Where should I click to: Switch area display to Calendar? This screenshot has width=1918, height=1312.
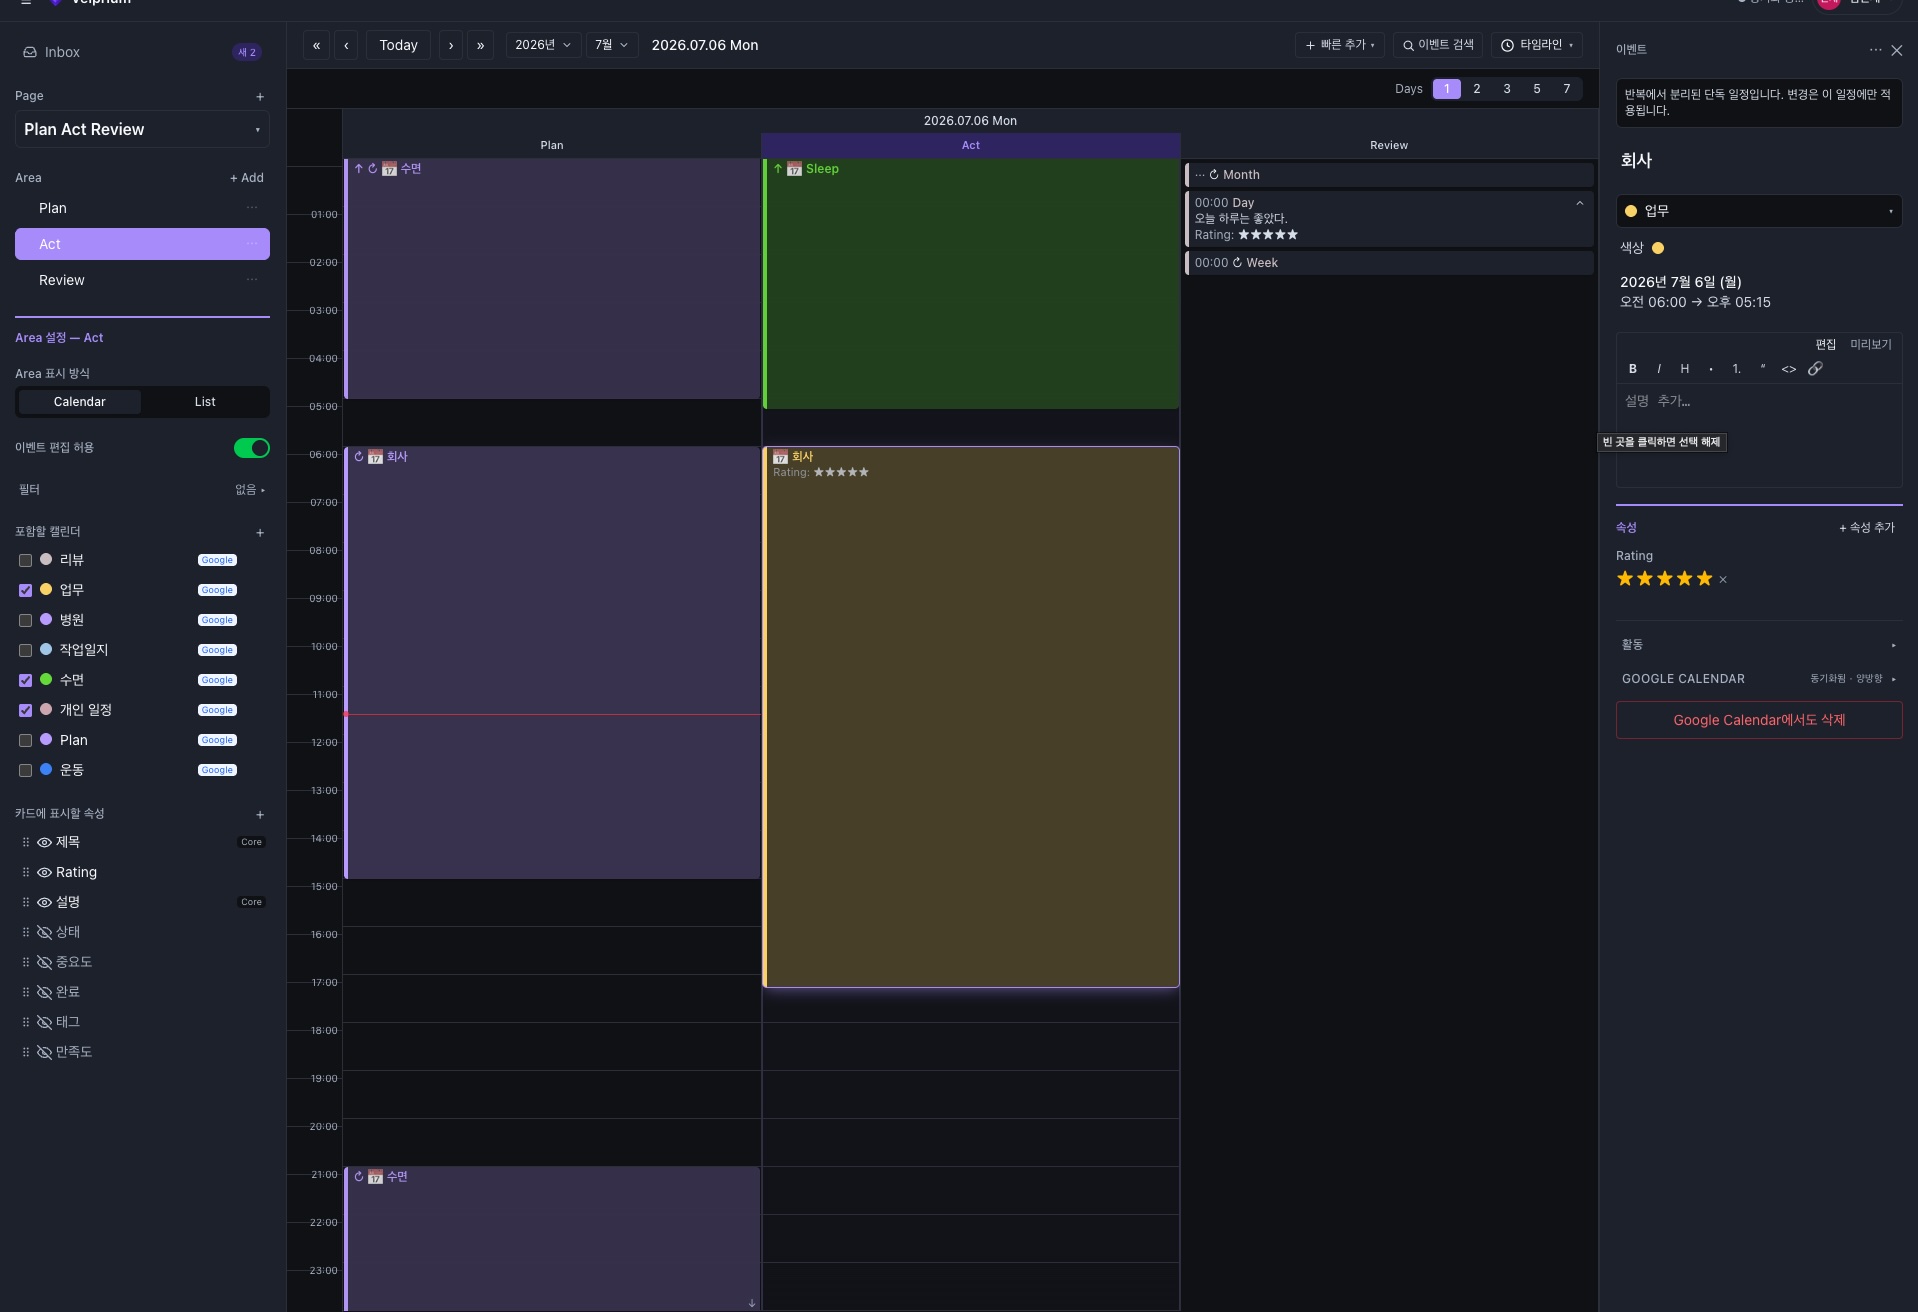[79, 402]
